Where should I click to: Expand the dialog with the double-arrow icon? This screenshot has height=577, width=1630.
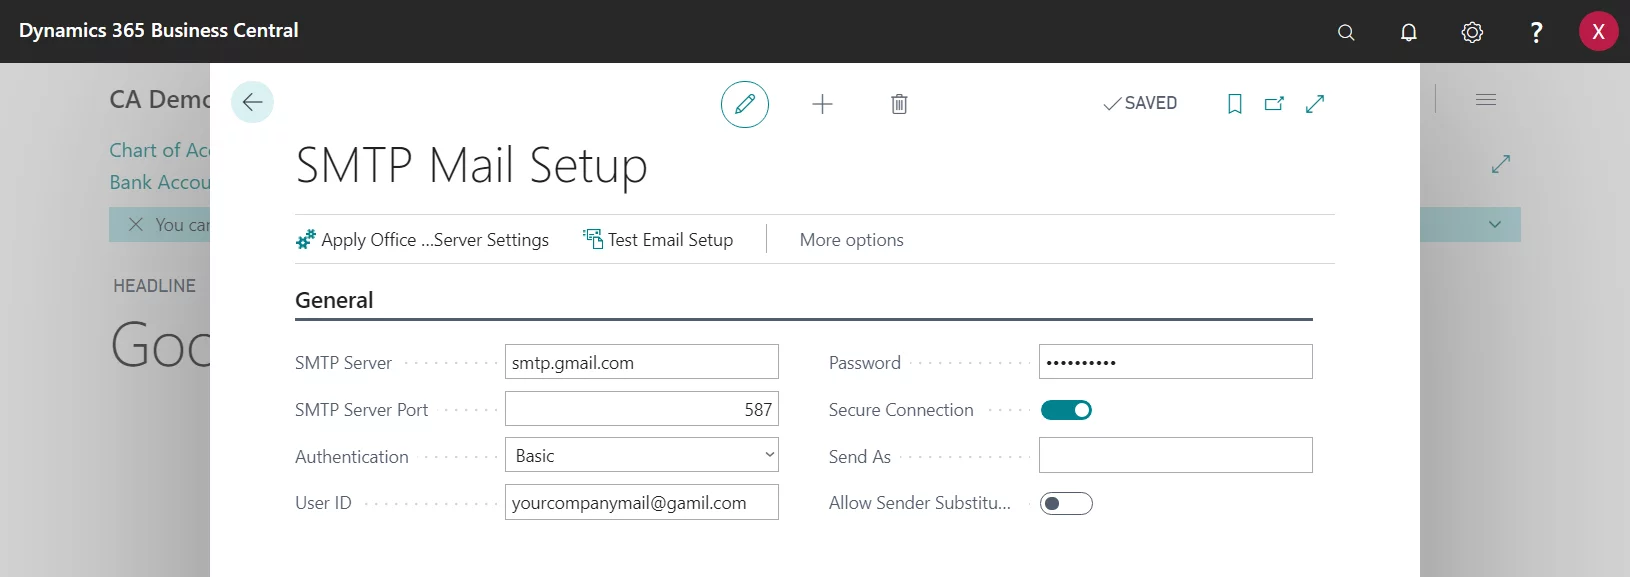point(1315,104)
